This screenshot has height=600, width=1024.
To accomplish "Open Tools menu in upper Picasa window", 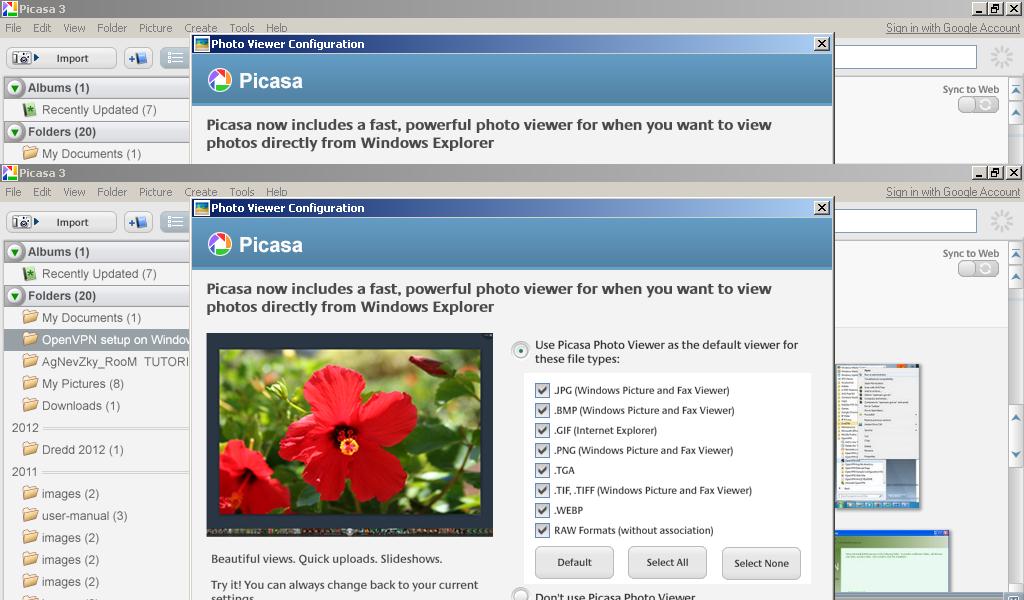I will click(242, 28).
